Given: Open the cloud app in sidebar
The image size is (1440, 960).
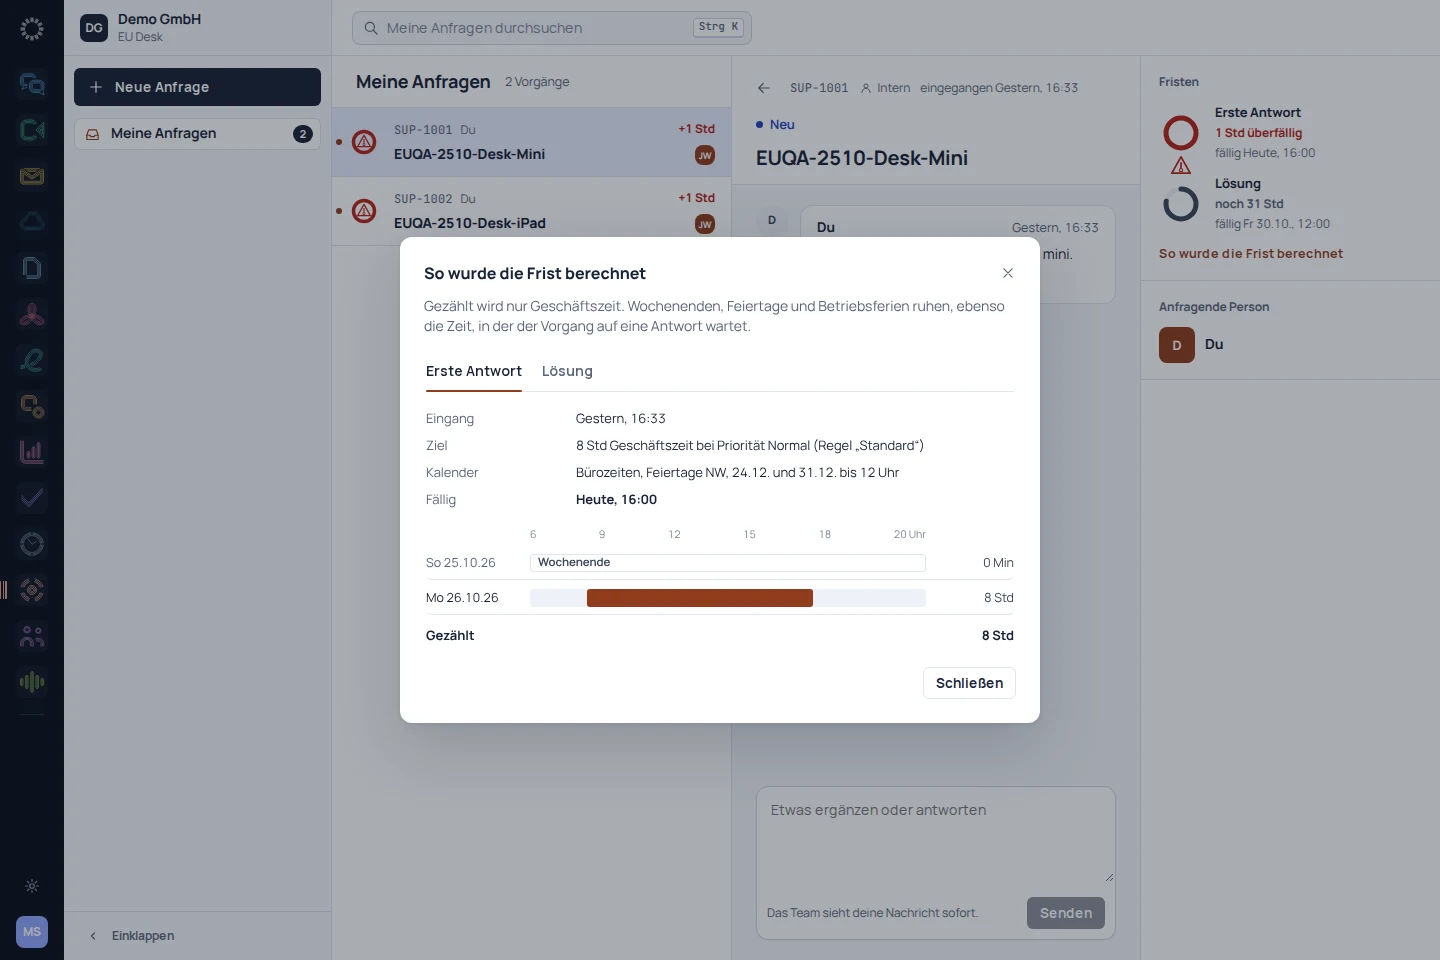Looking at the screenshot, I should [32, 222].
